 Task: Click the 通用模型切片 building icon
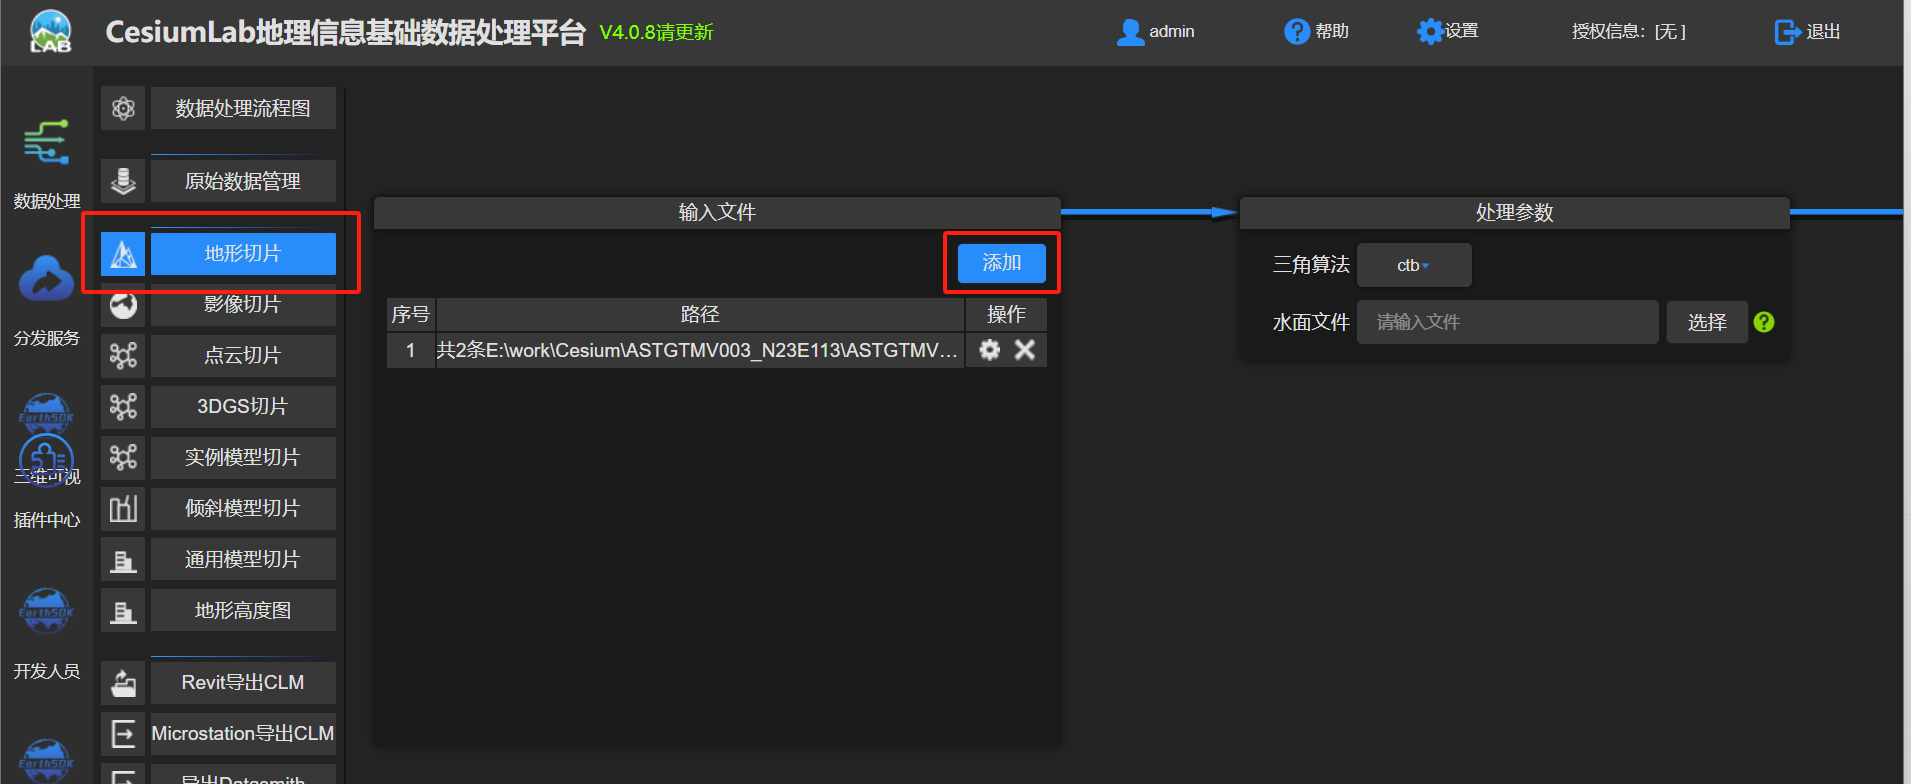[123, 559]
